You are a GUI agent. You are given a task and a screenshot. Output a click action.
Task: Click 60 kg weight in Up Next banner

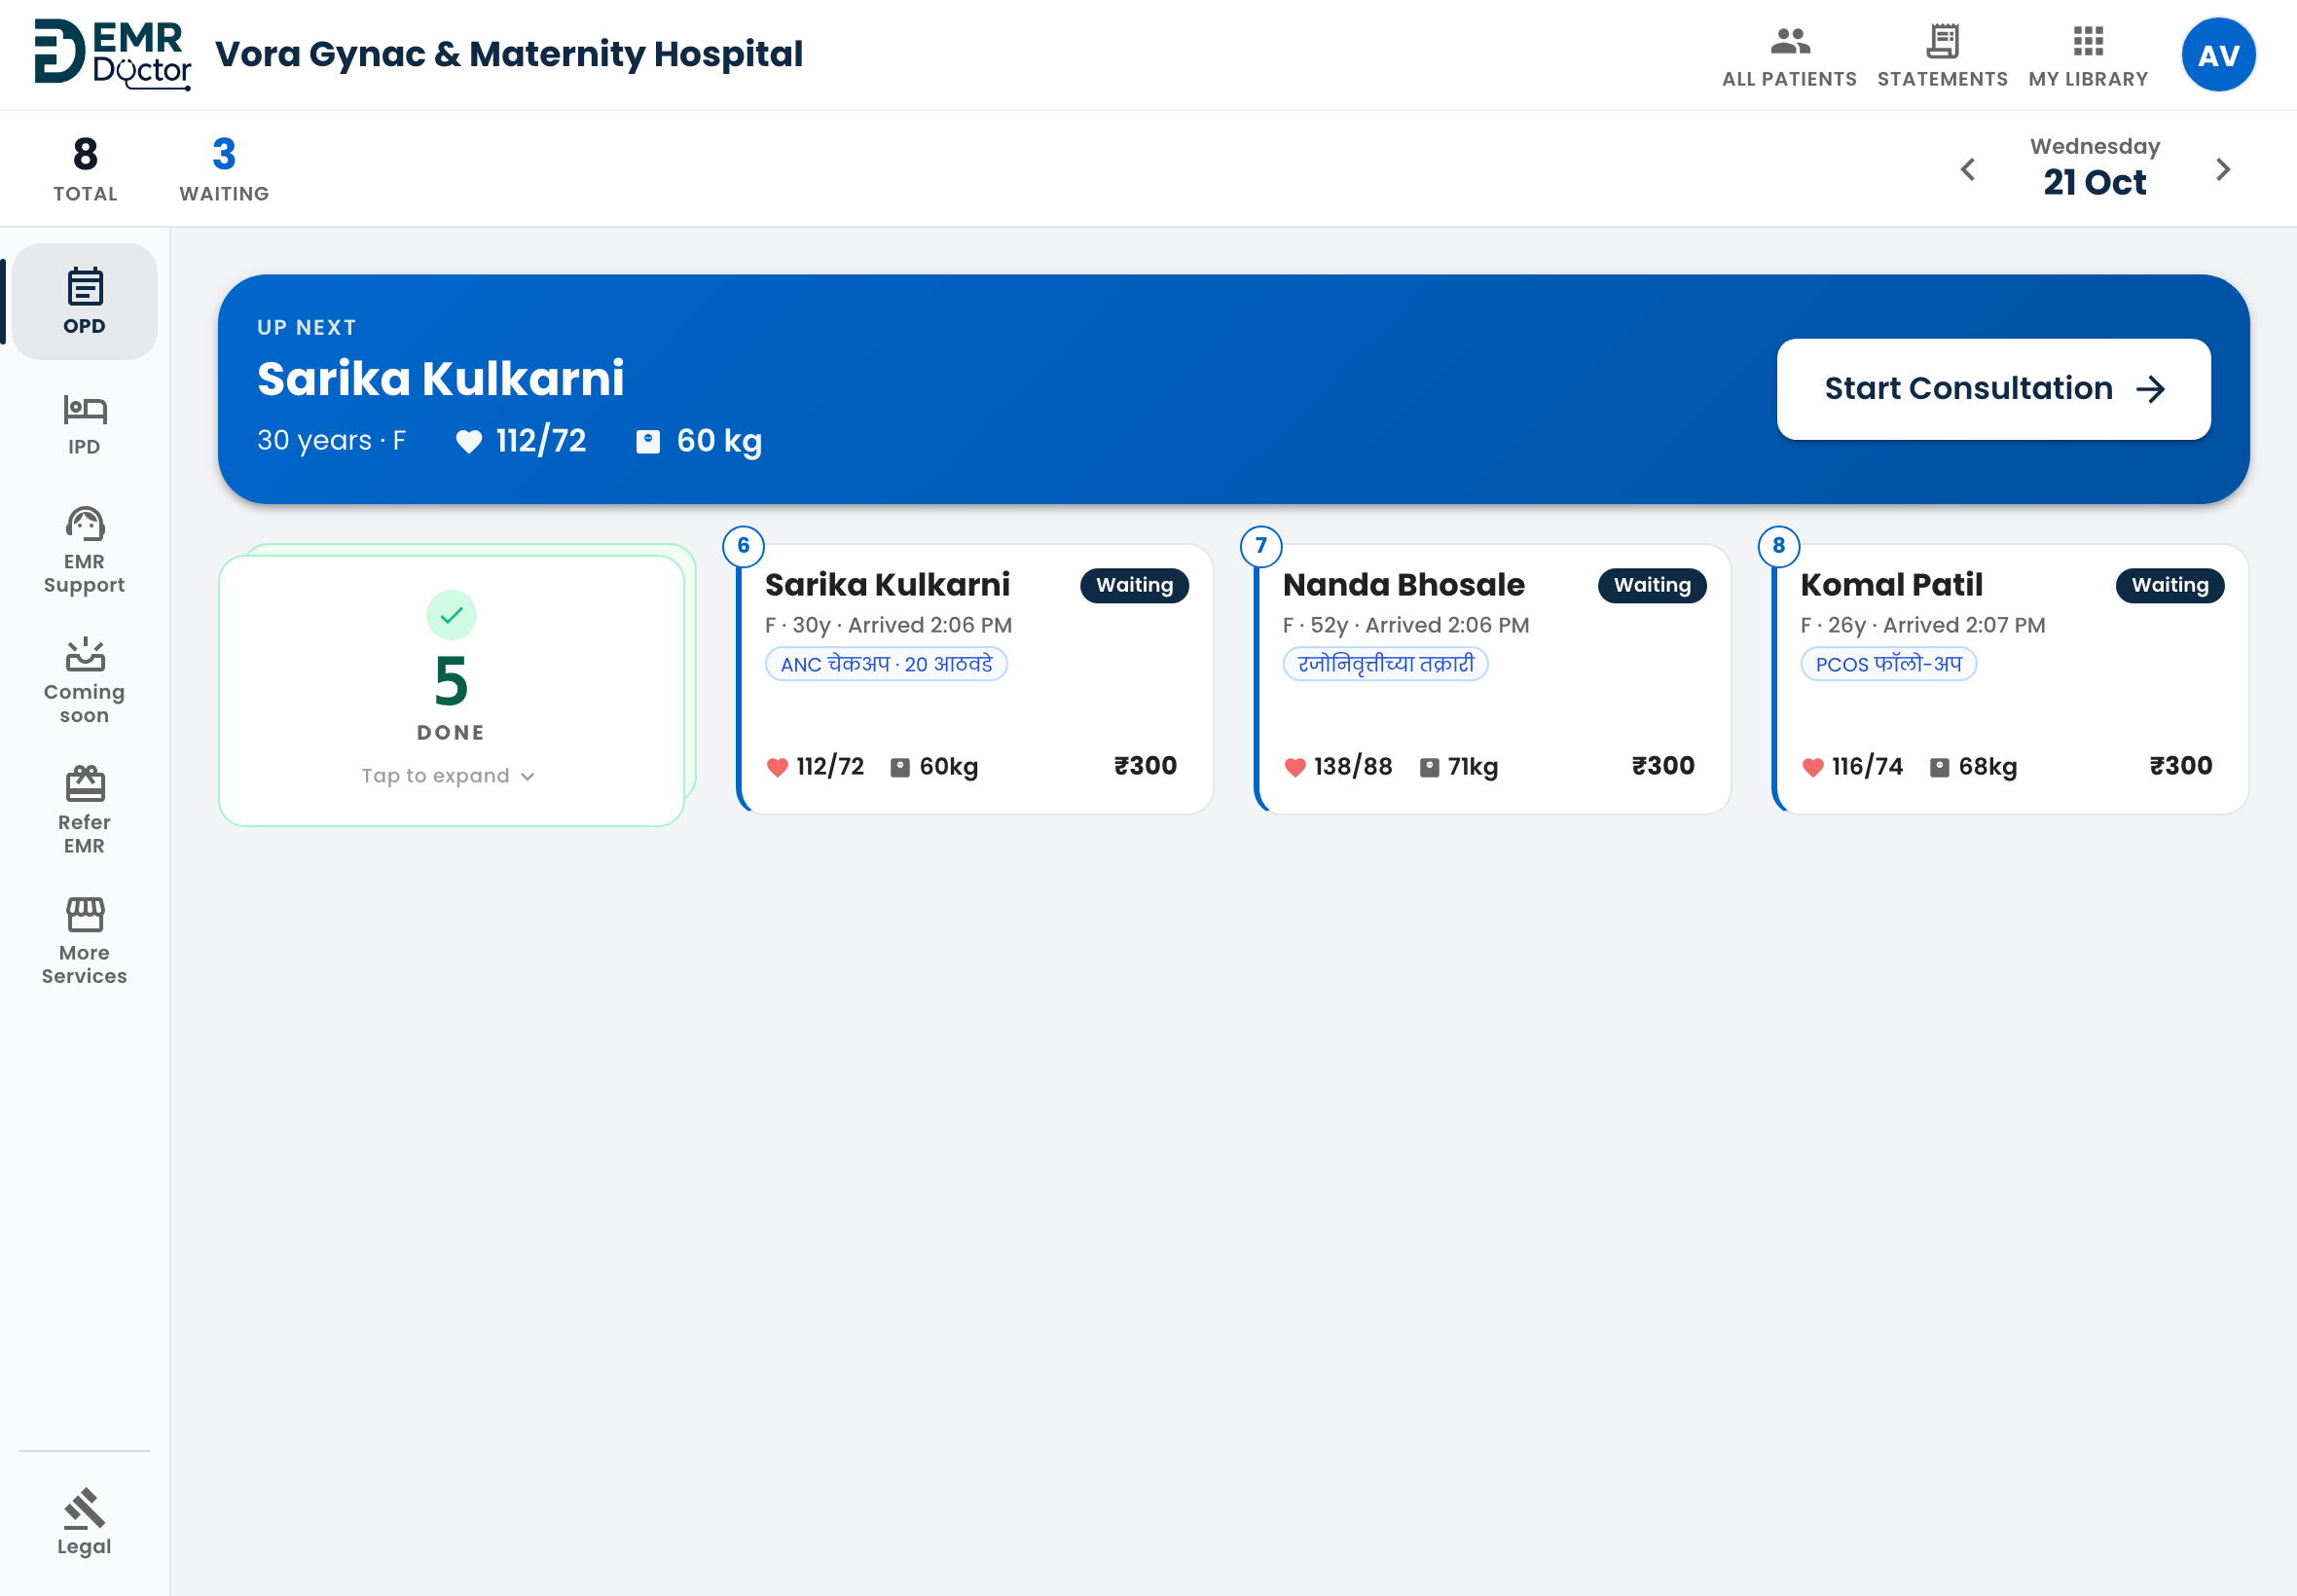pyautogui.click(x=719, y=441)
